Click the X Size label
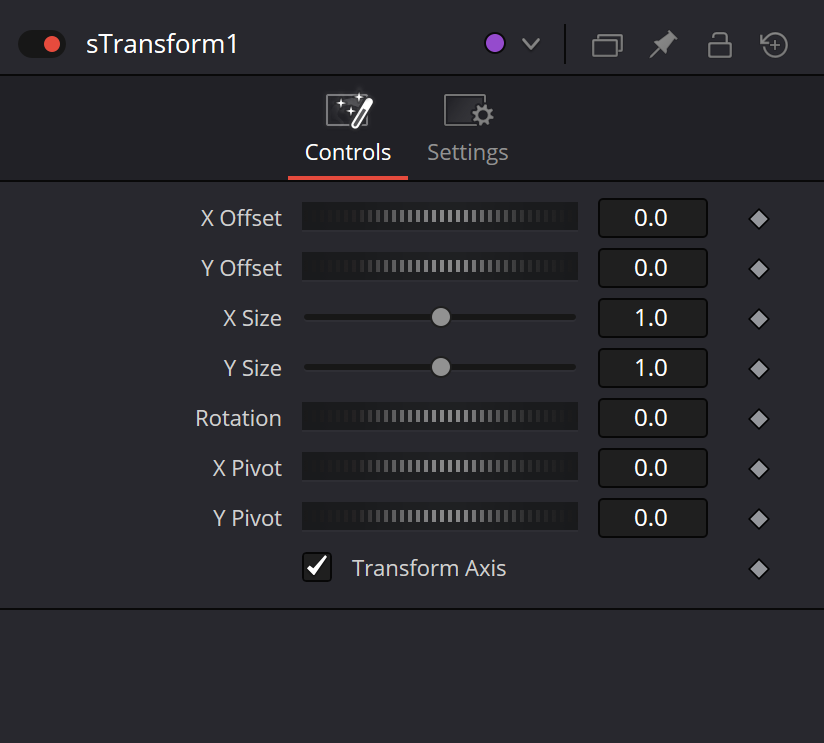 (x=252, y=318)
